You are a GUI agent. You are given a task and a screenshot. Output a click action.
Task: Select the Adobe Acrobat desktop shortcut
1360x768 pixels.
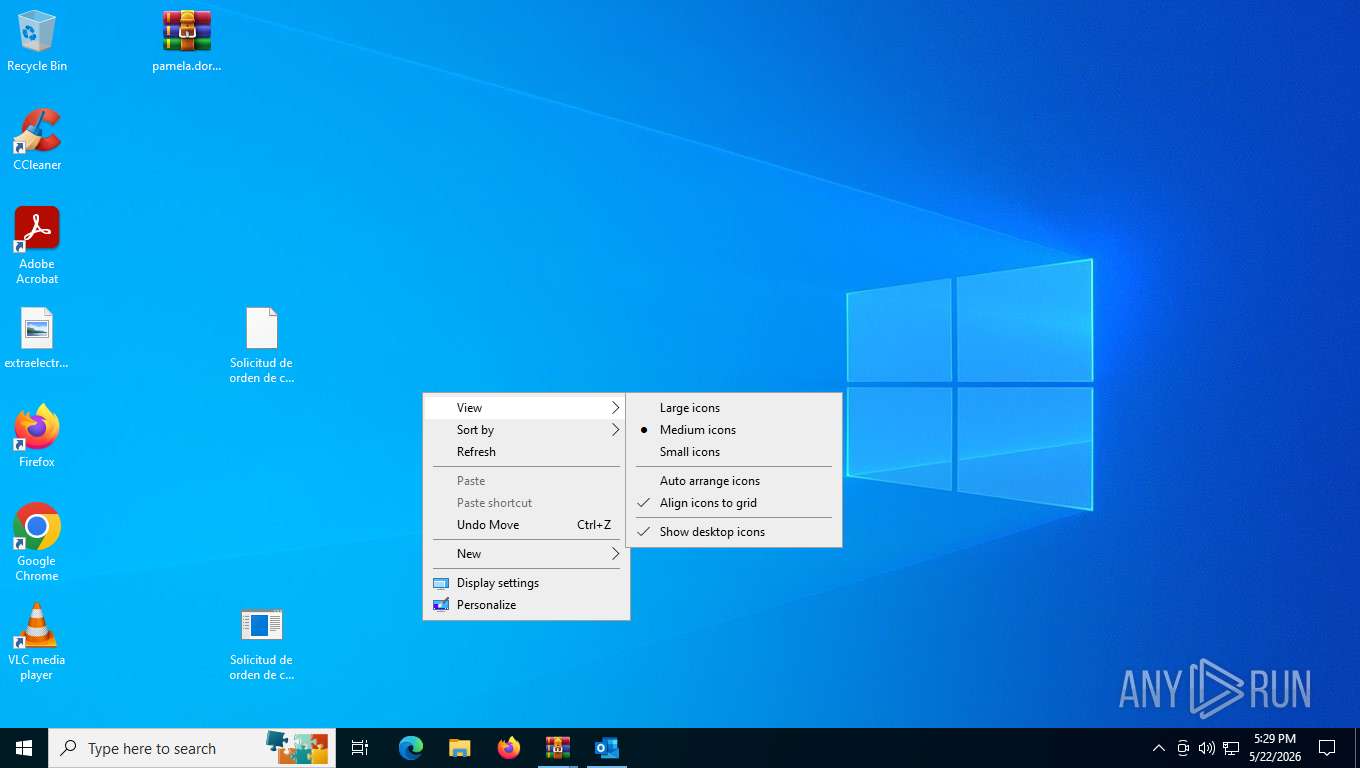click(x=37, y=245)
